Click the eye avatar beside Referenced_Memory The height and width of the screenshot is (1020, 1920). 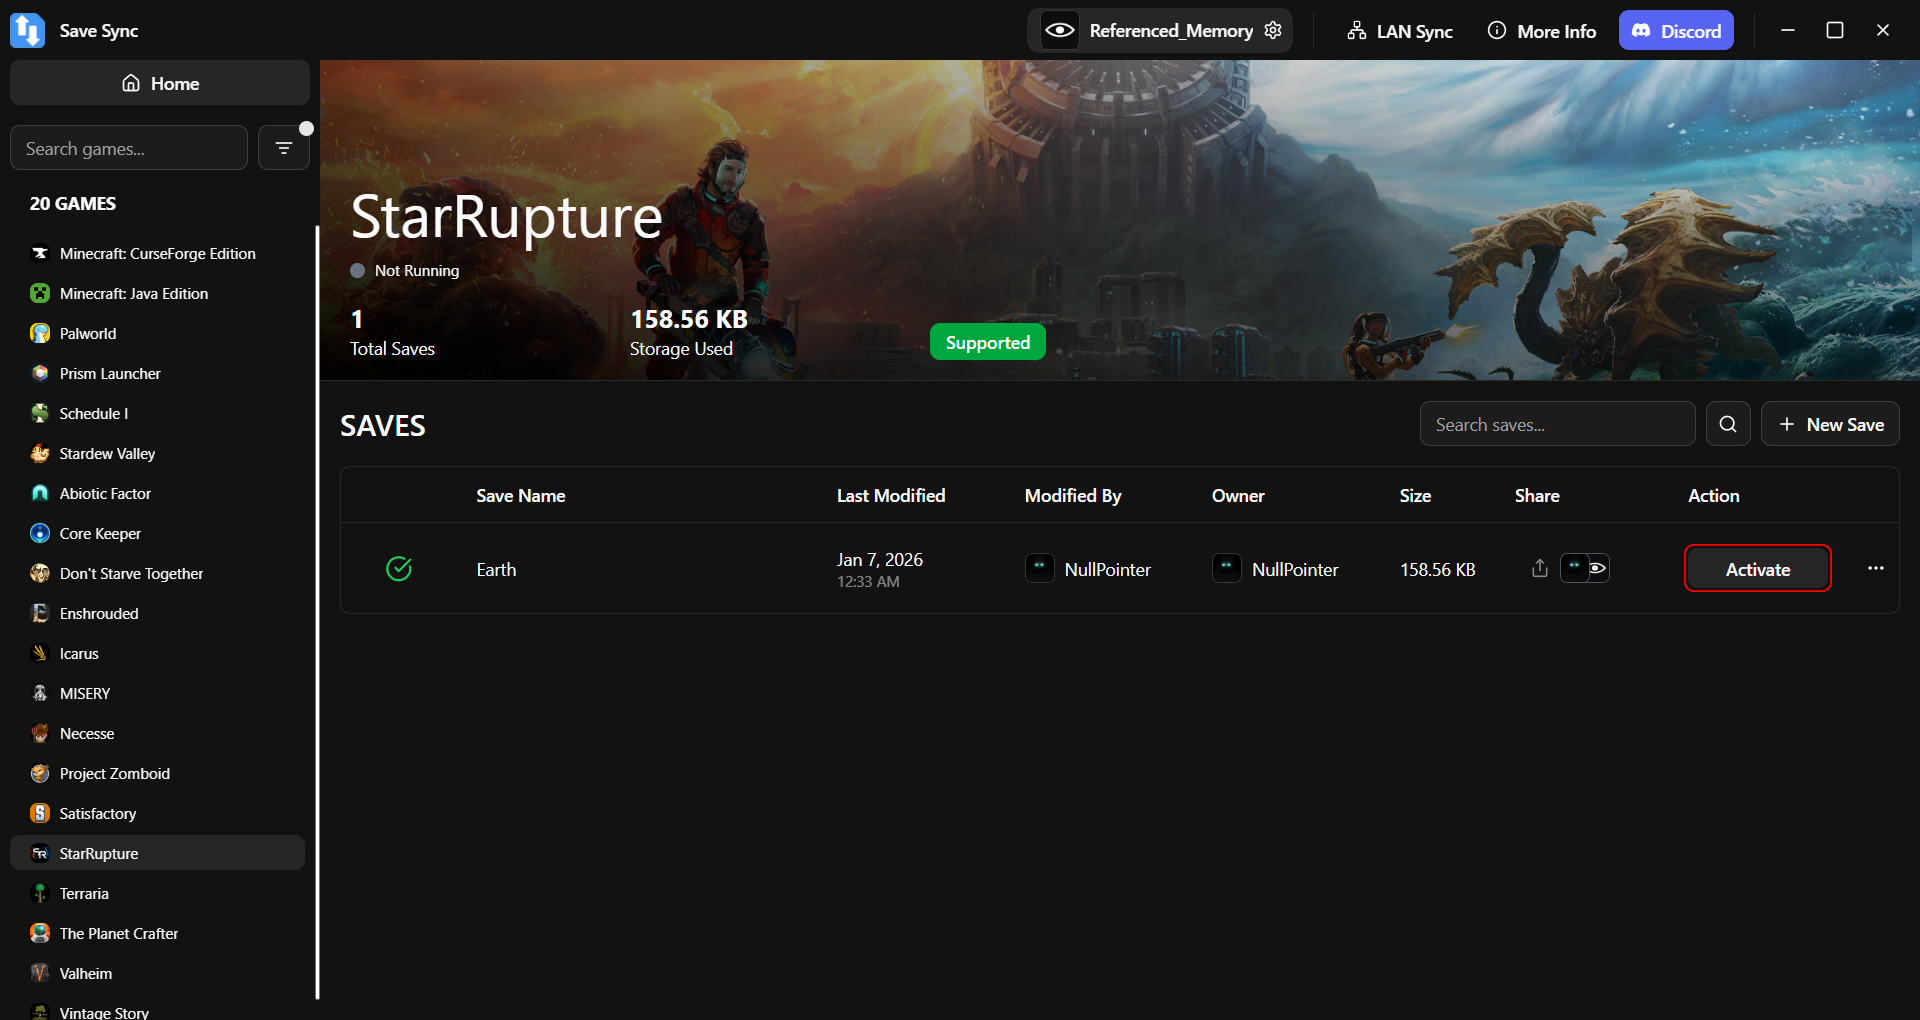click(1060, 30)
